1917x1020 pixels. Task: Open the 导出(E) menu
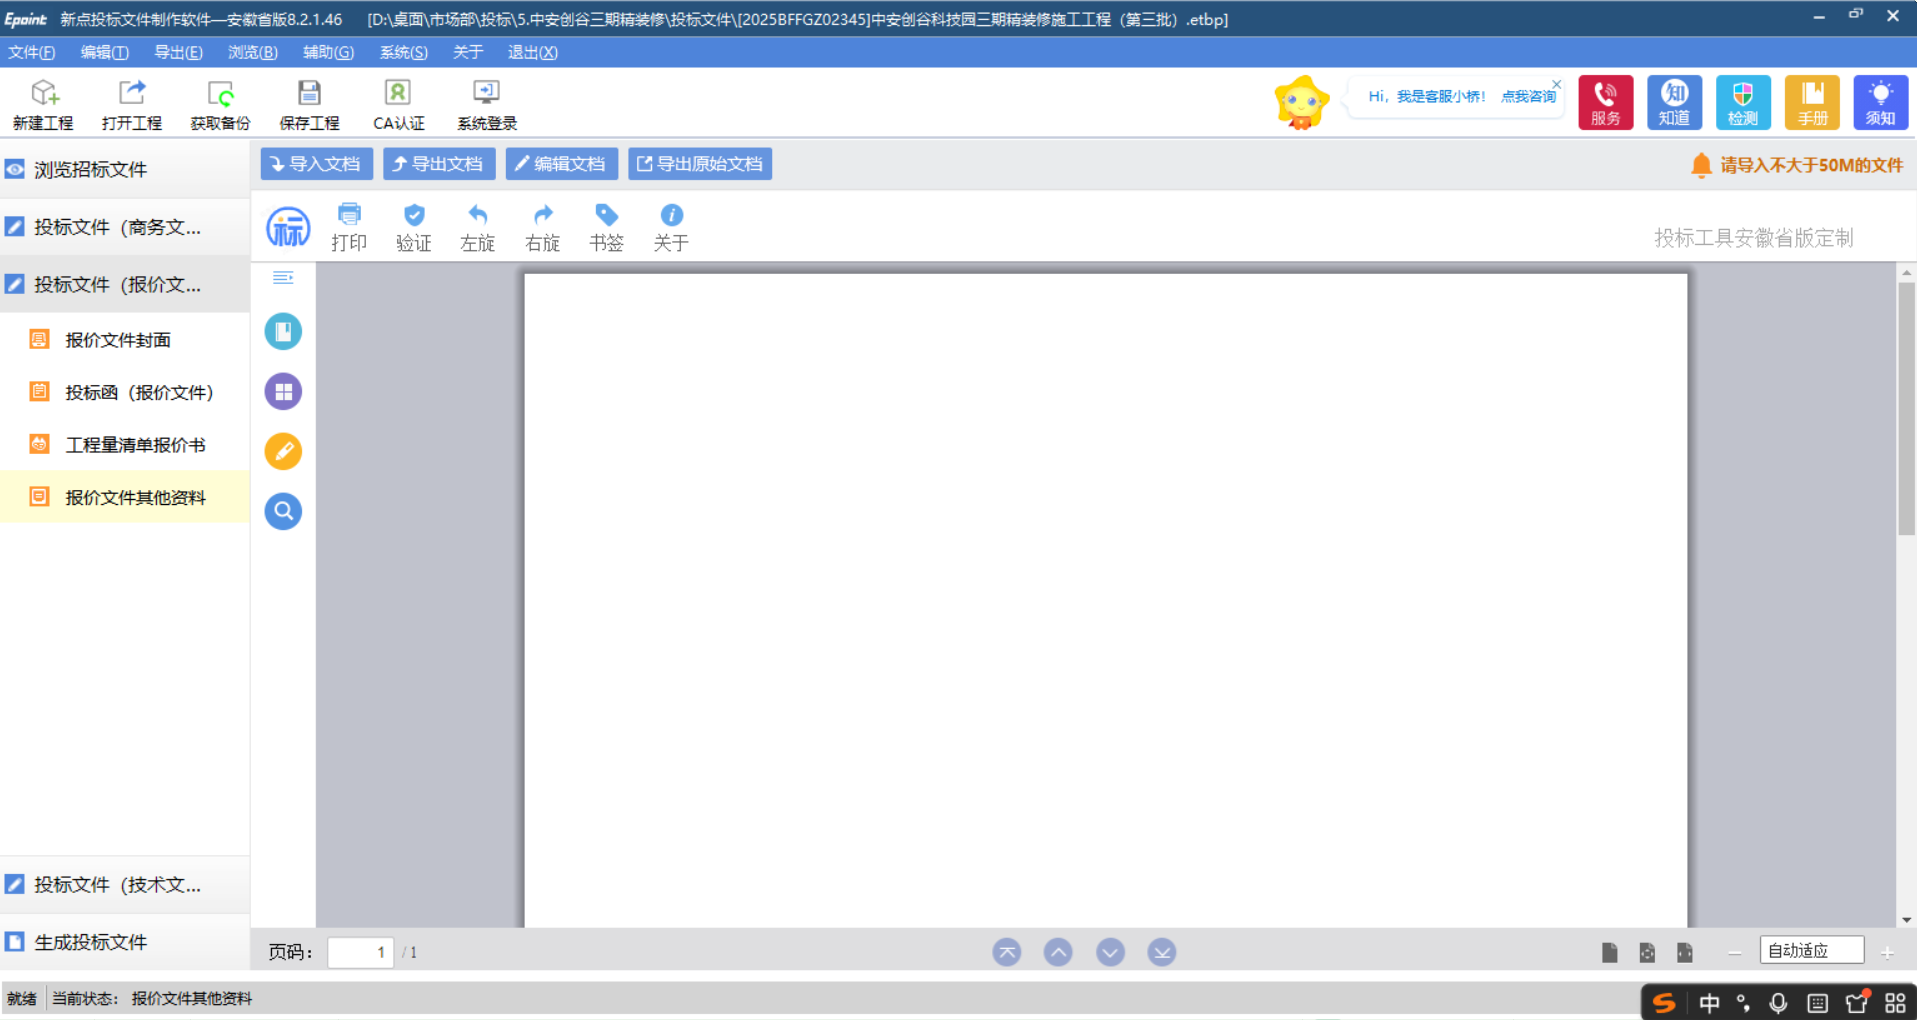178,52
